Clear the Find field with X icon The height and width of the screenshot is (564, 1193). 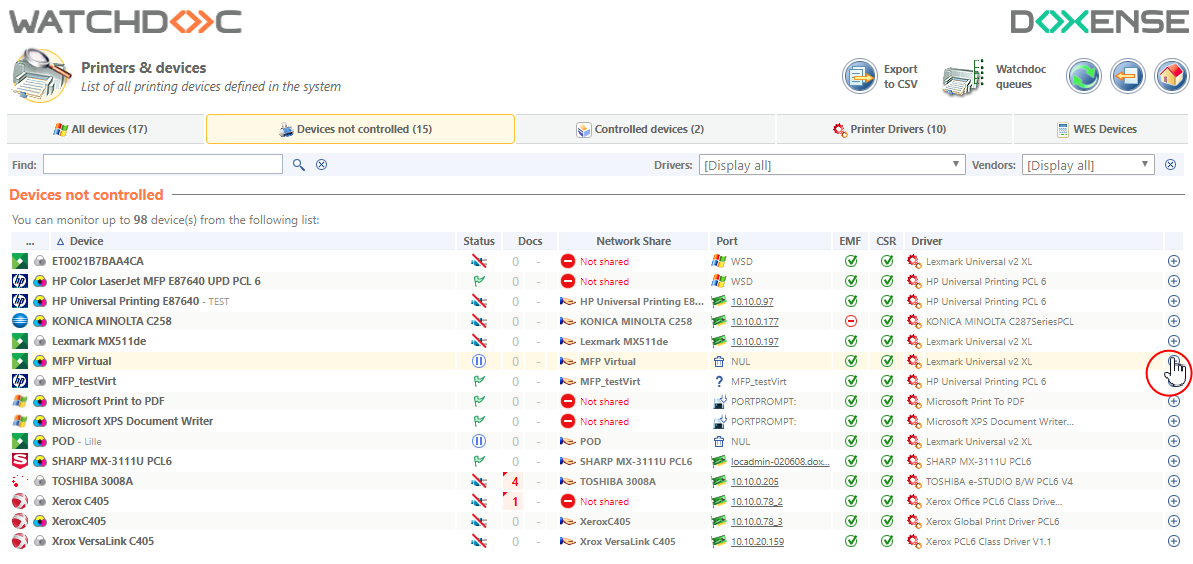coord(321,164)
